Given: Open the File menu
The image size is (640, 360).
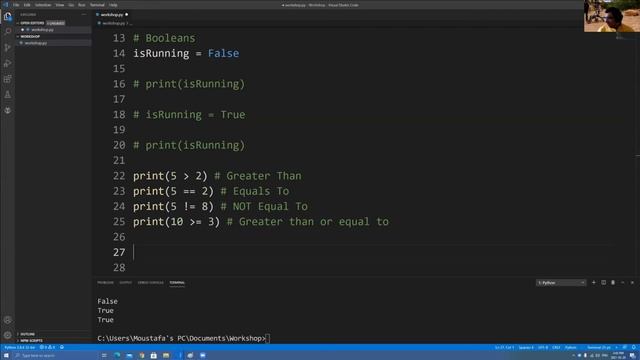Looking at the screenshot, I should pyautogui.click(x=16, y=5).
